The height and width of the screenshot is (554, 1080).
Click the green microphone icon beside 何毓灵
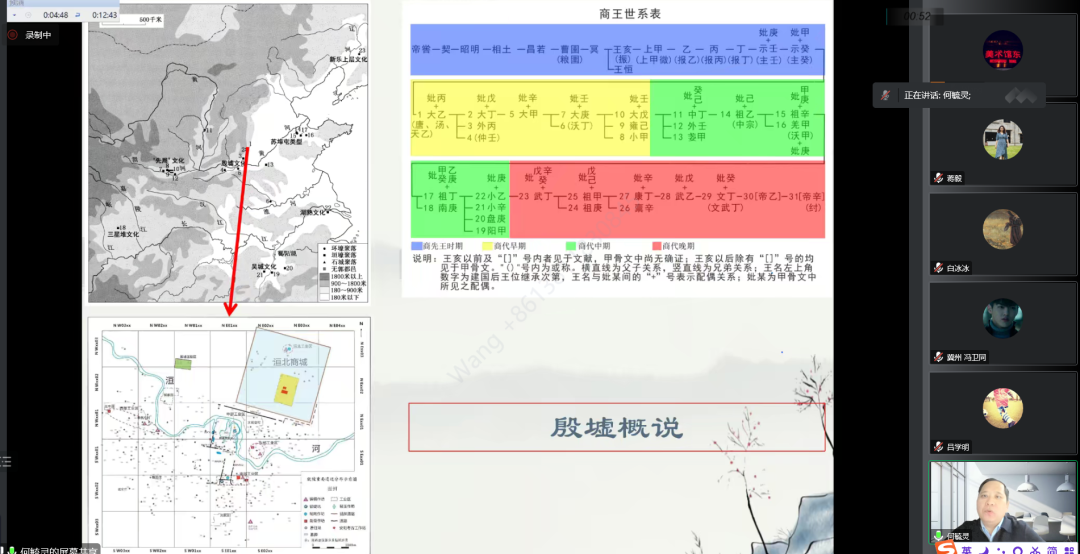coord(938,535)
